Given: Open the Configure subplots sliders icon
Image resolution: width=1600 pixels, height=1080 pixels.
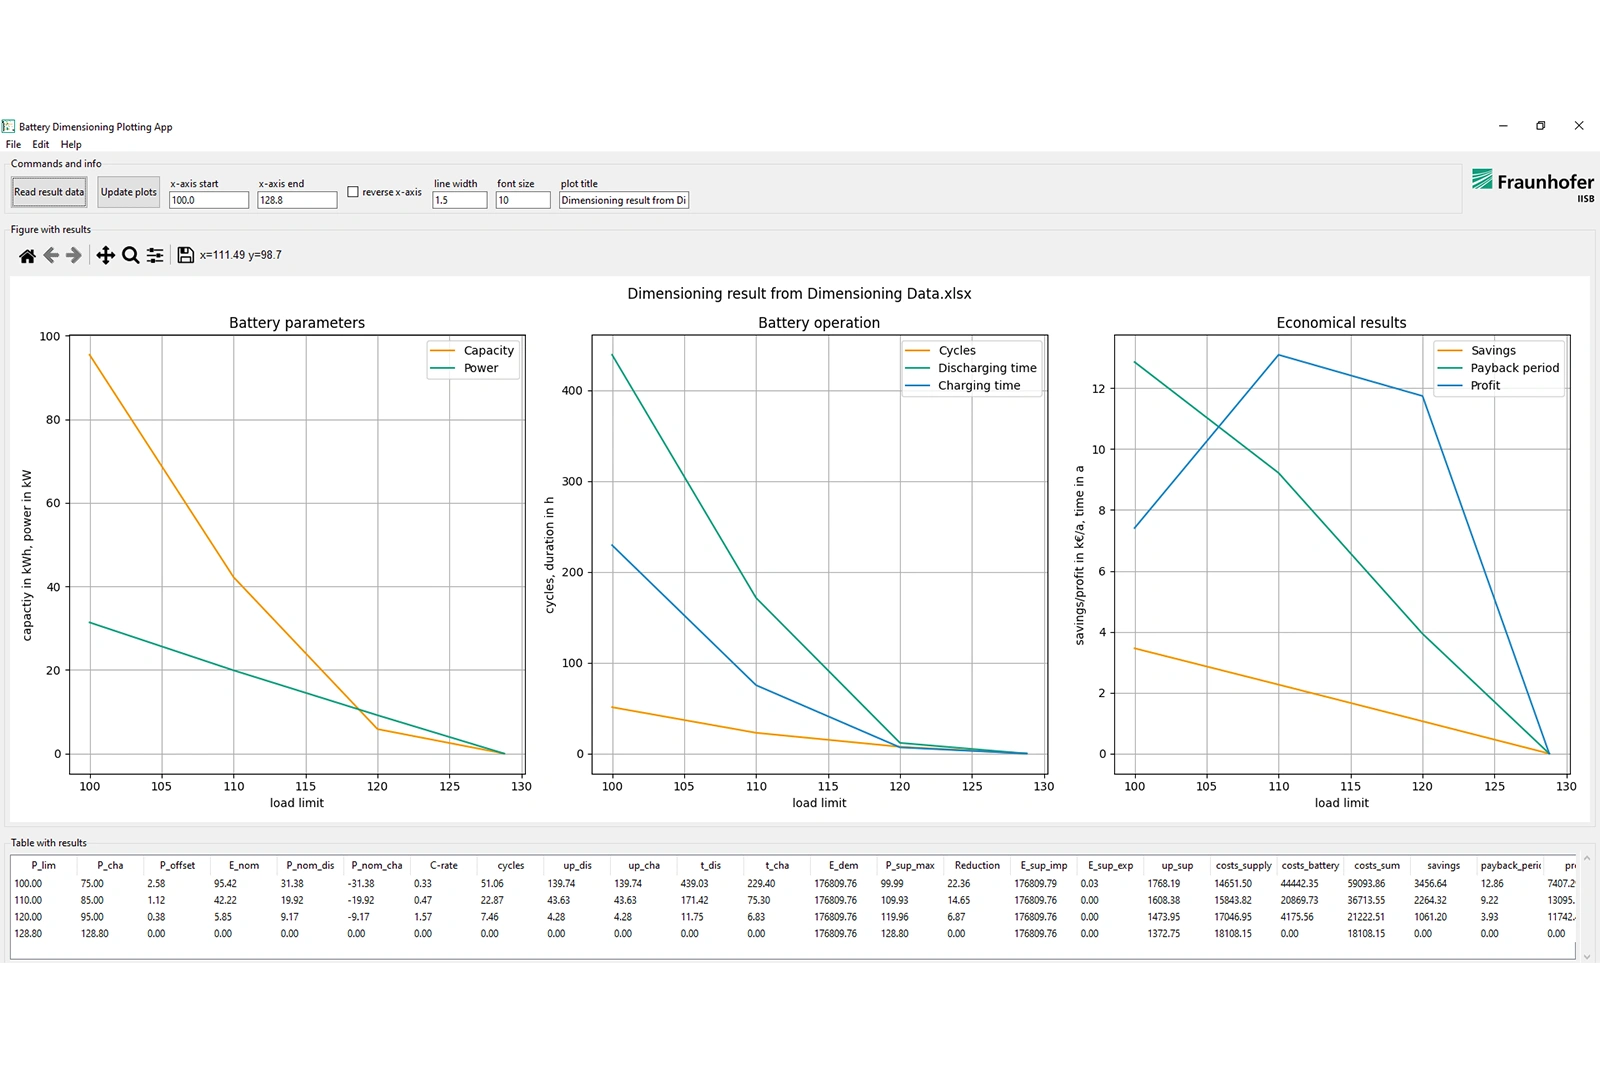Looking at the screenshot, I should [155, 256].
